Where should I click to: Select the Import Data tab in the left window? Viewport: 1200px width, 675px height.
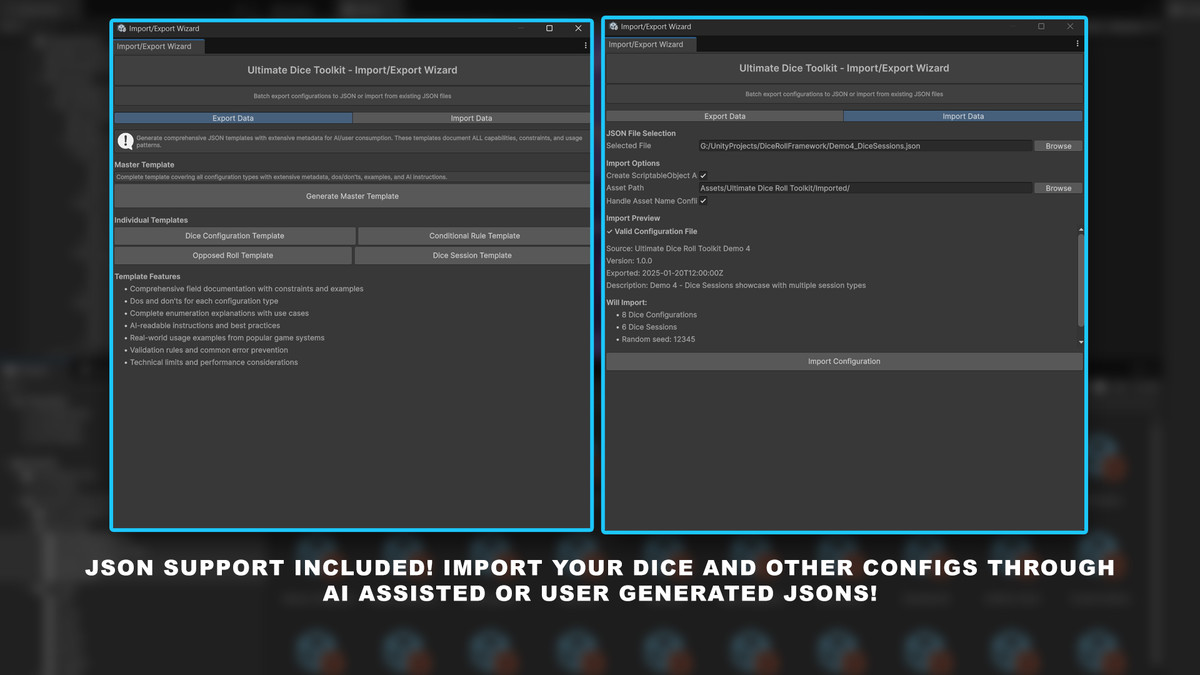click(470, 117)
